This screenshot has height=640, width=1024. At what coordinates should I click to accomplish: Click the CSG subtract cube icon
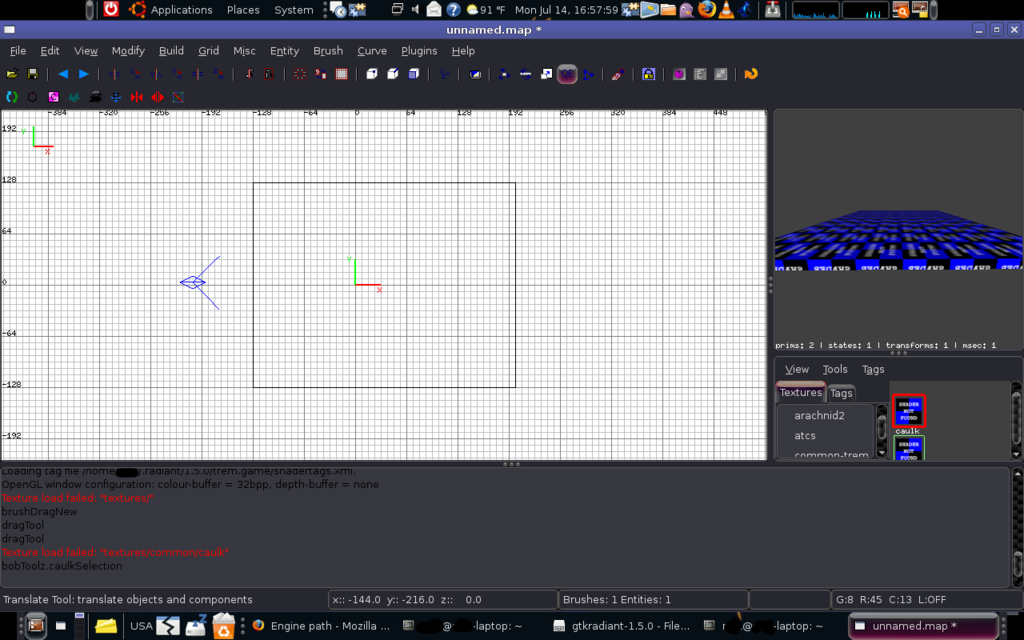click(x=372, y=74)
